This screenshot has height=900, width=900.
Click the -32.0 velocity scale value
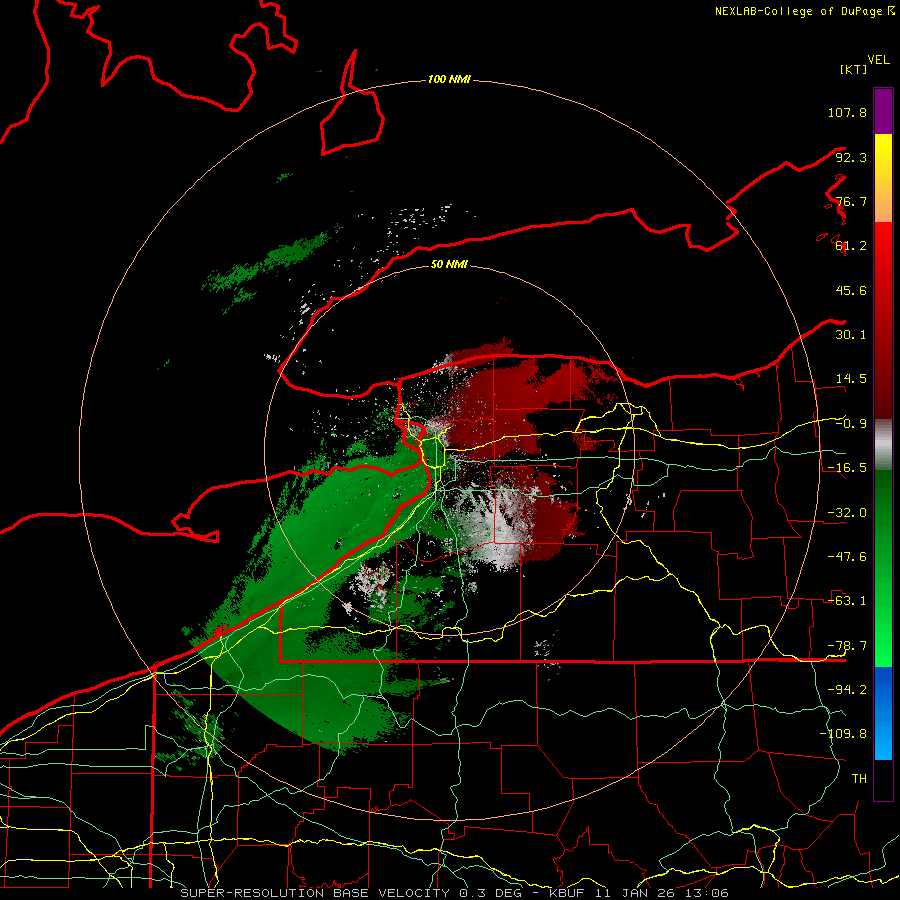(847, 513)
